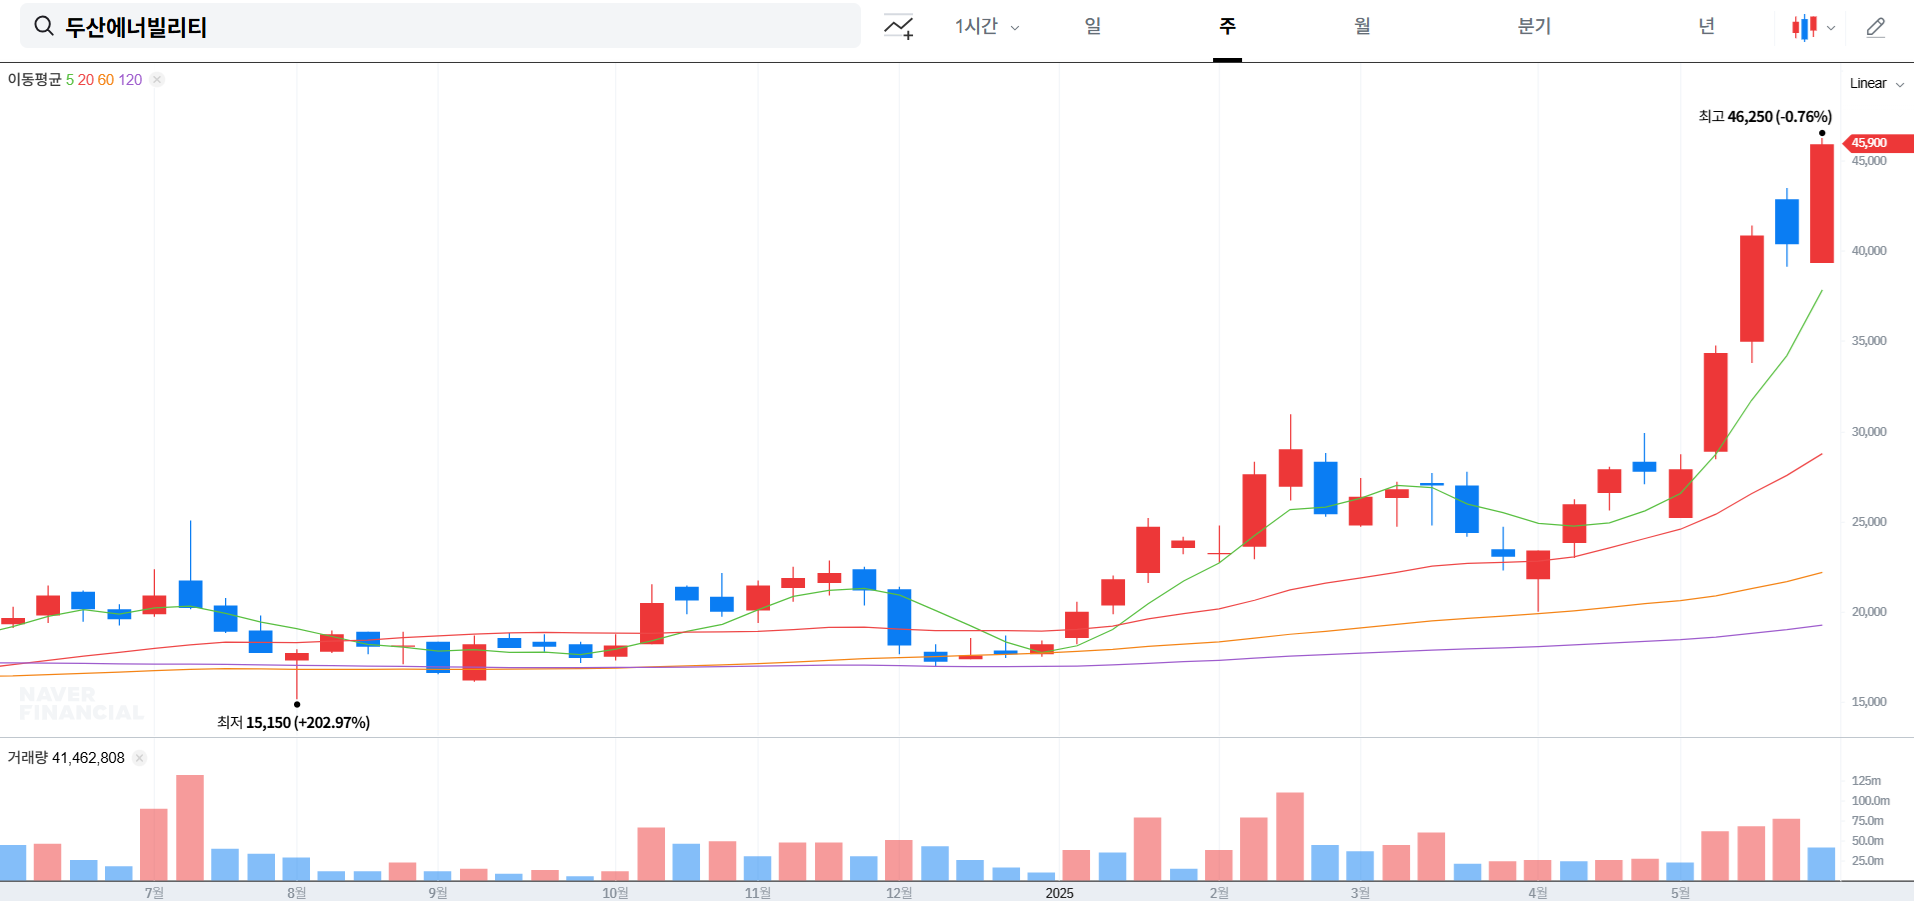The height and width of the screenshot is (901, 1914).
Task: Switch to the 분기 quarterly tab
Action: pos(1534,26)
